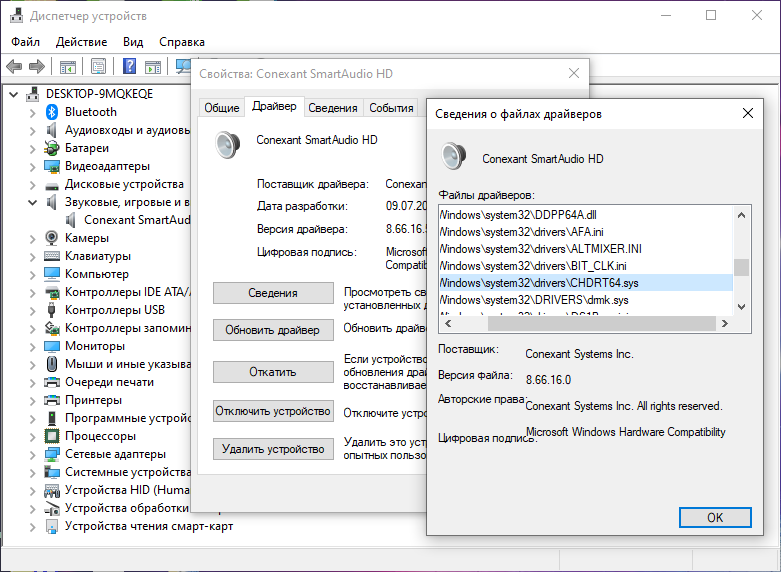Expand the Клавиатуры category
Screen dimensions: 781x572
coord(32,257)
